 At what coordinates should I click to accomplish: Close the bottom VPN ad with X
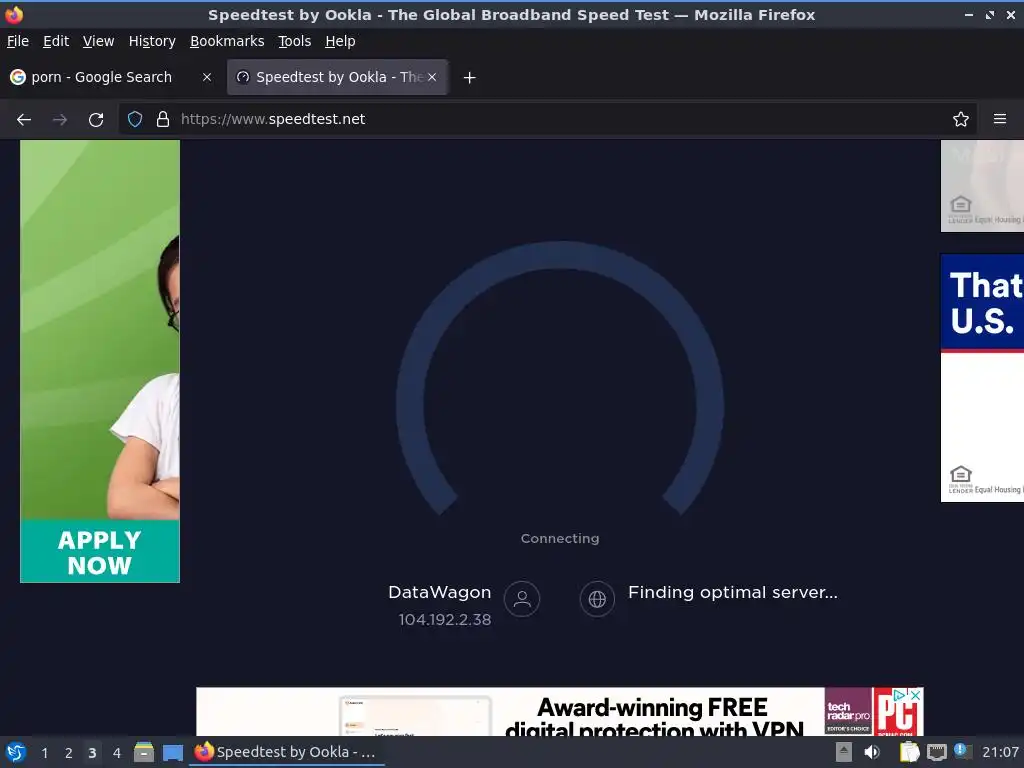[916, 696]
